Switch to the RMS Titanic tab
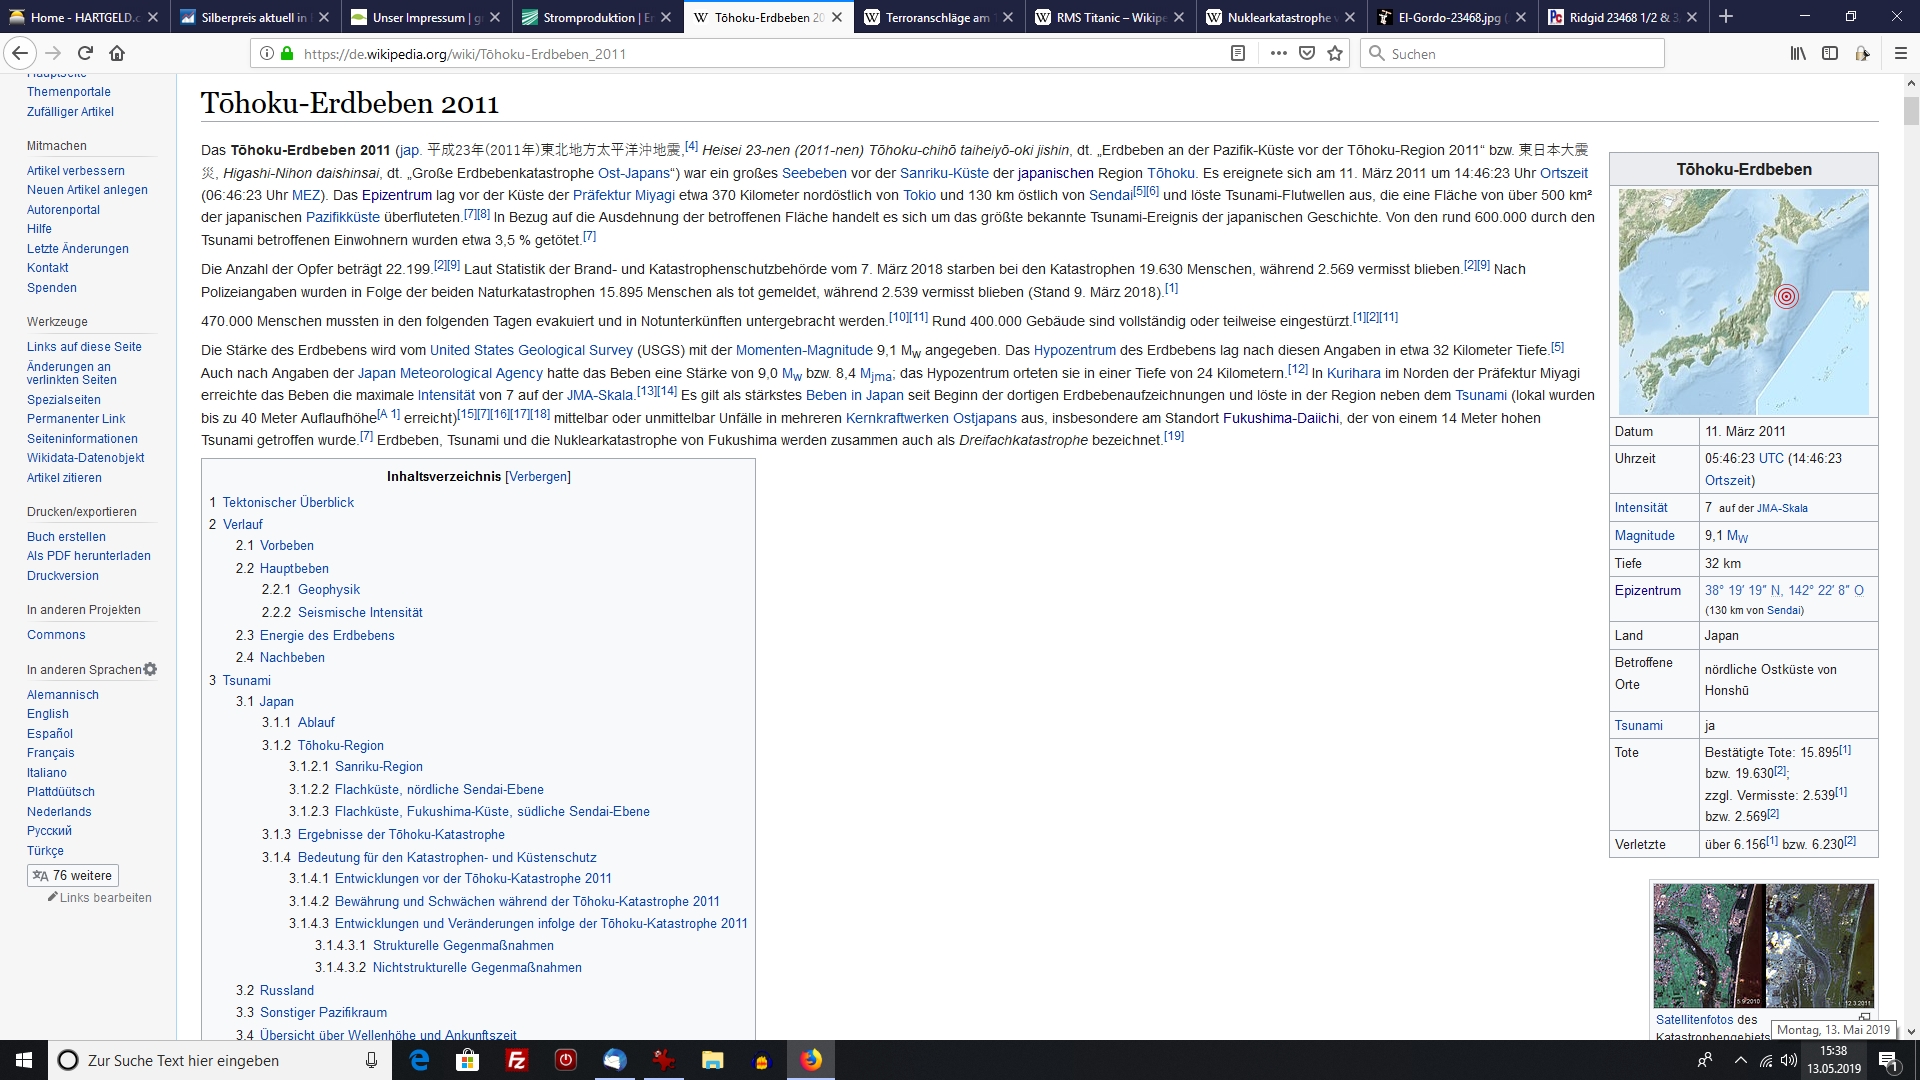1920x1080 pixels. [x=1100, y=17]
